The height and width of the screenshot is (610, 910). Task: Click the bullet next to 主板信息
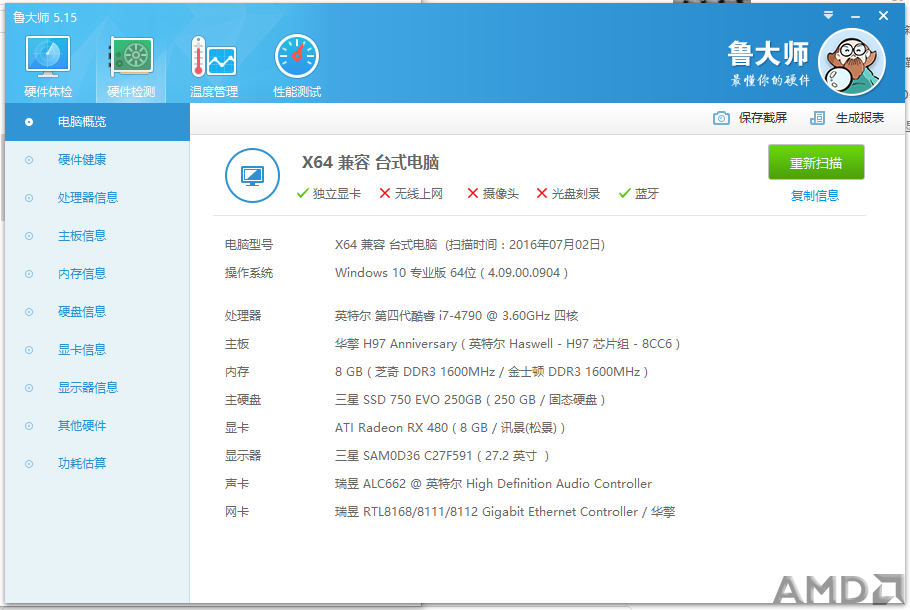click(29, 236)
